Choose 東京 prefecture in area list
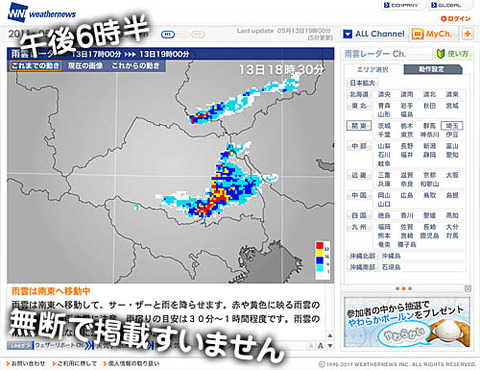This screenshot has width=480, height=370. click(x=407, y=135)
